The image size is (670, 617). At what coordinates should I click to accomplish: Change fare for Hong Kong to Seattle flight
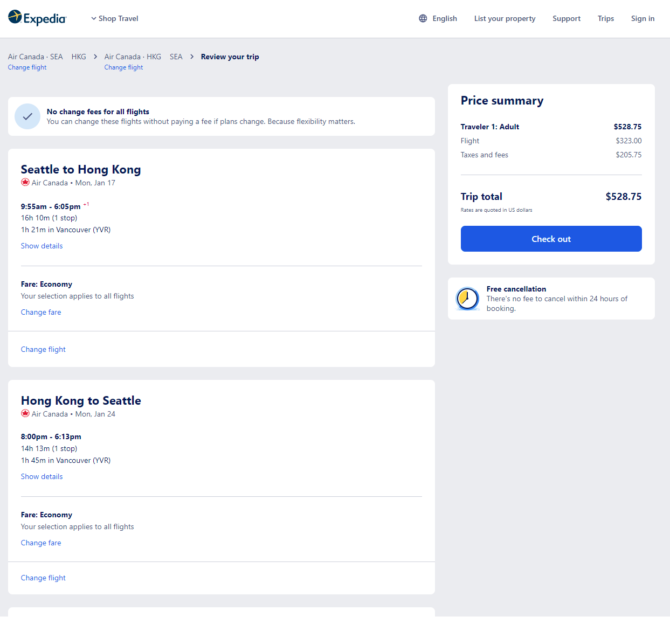tap(41, 543)
